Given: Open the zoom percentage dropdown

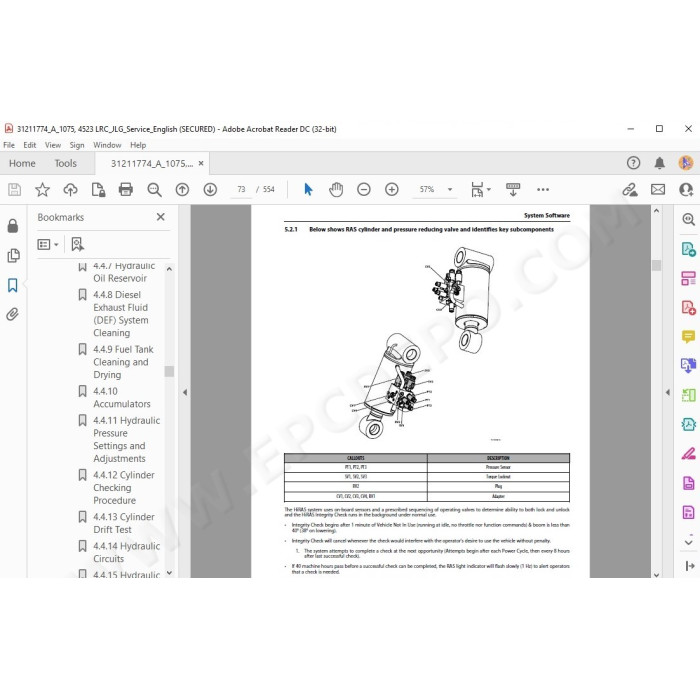Looking at the screenshot, I should click(450, 190).
